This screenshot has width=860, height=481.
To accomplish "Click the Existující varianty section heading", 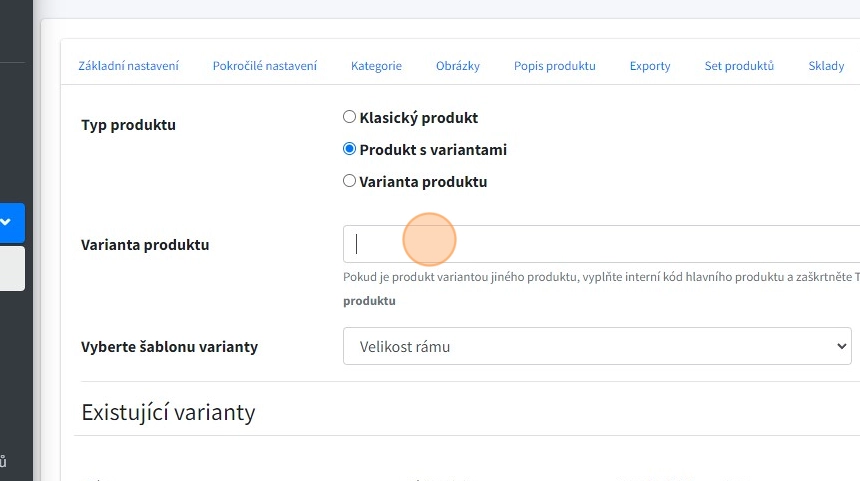I will tap(168, 412).
